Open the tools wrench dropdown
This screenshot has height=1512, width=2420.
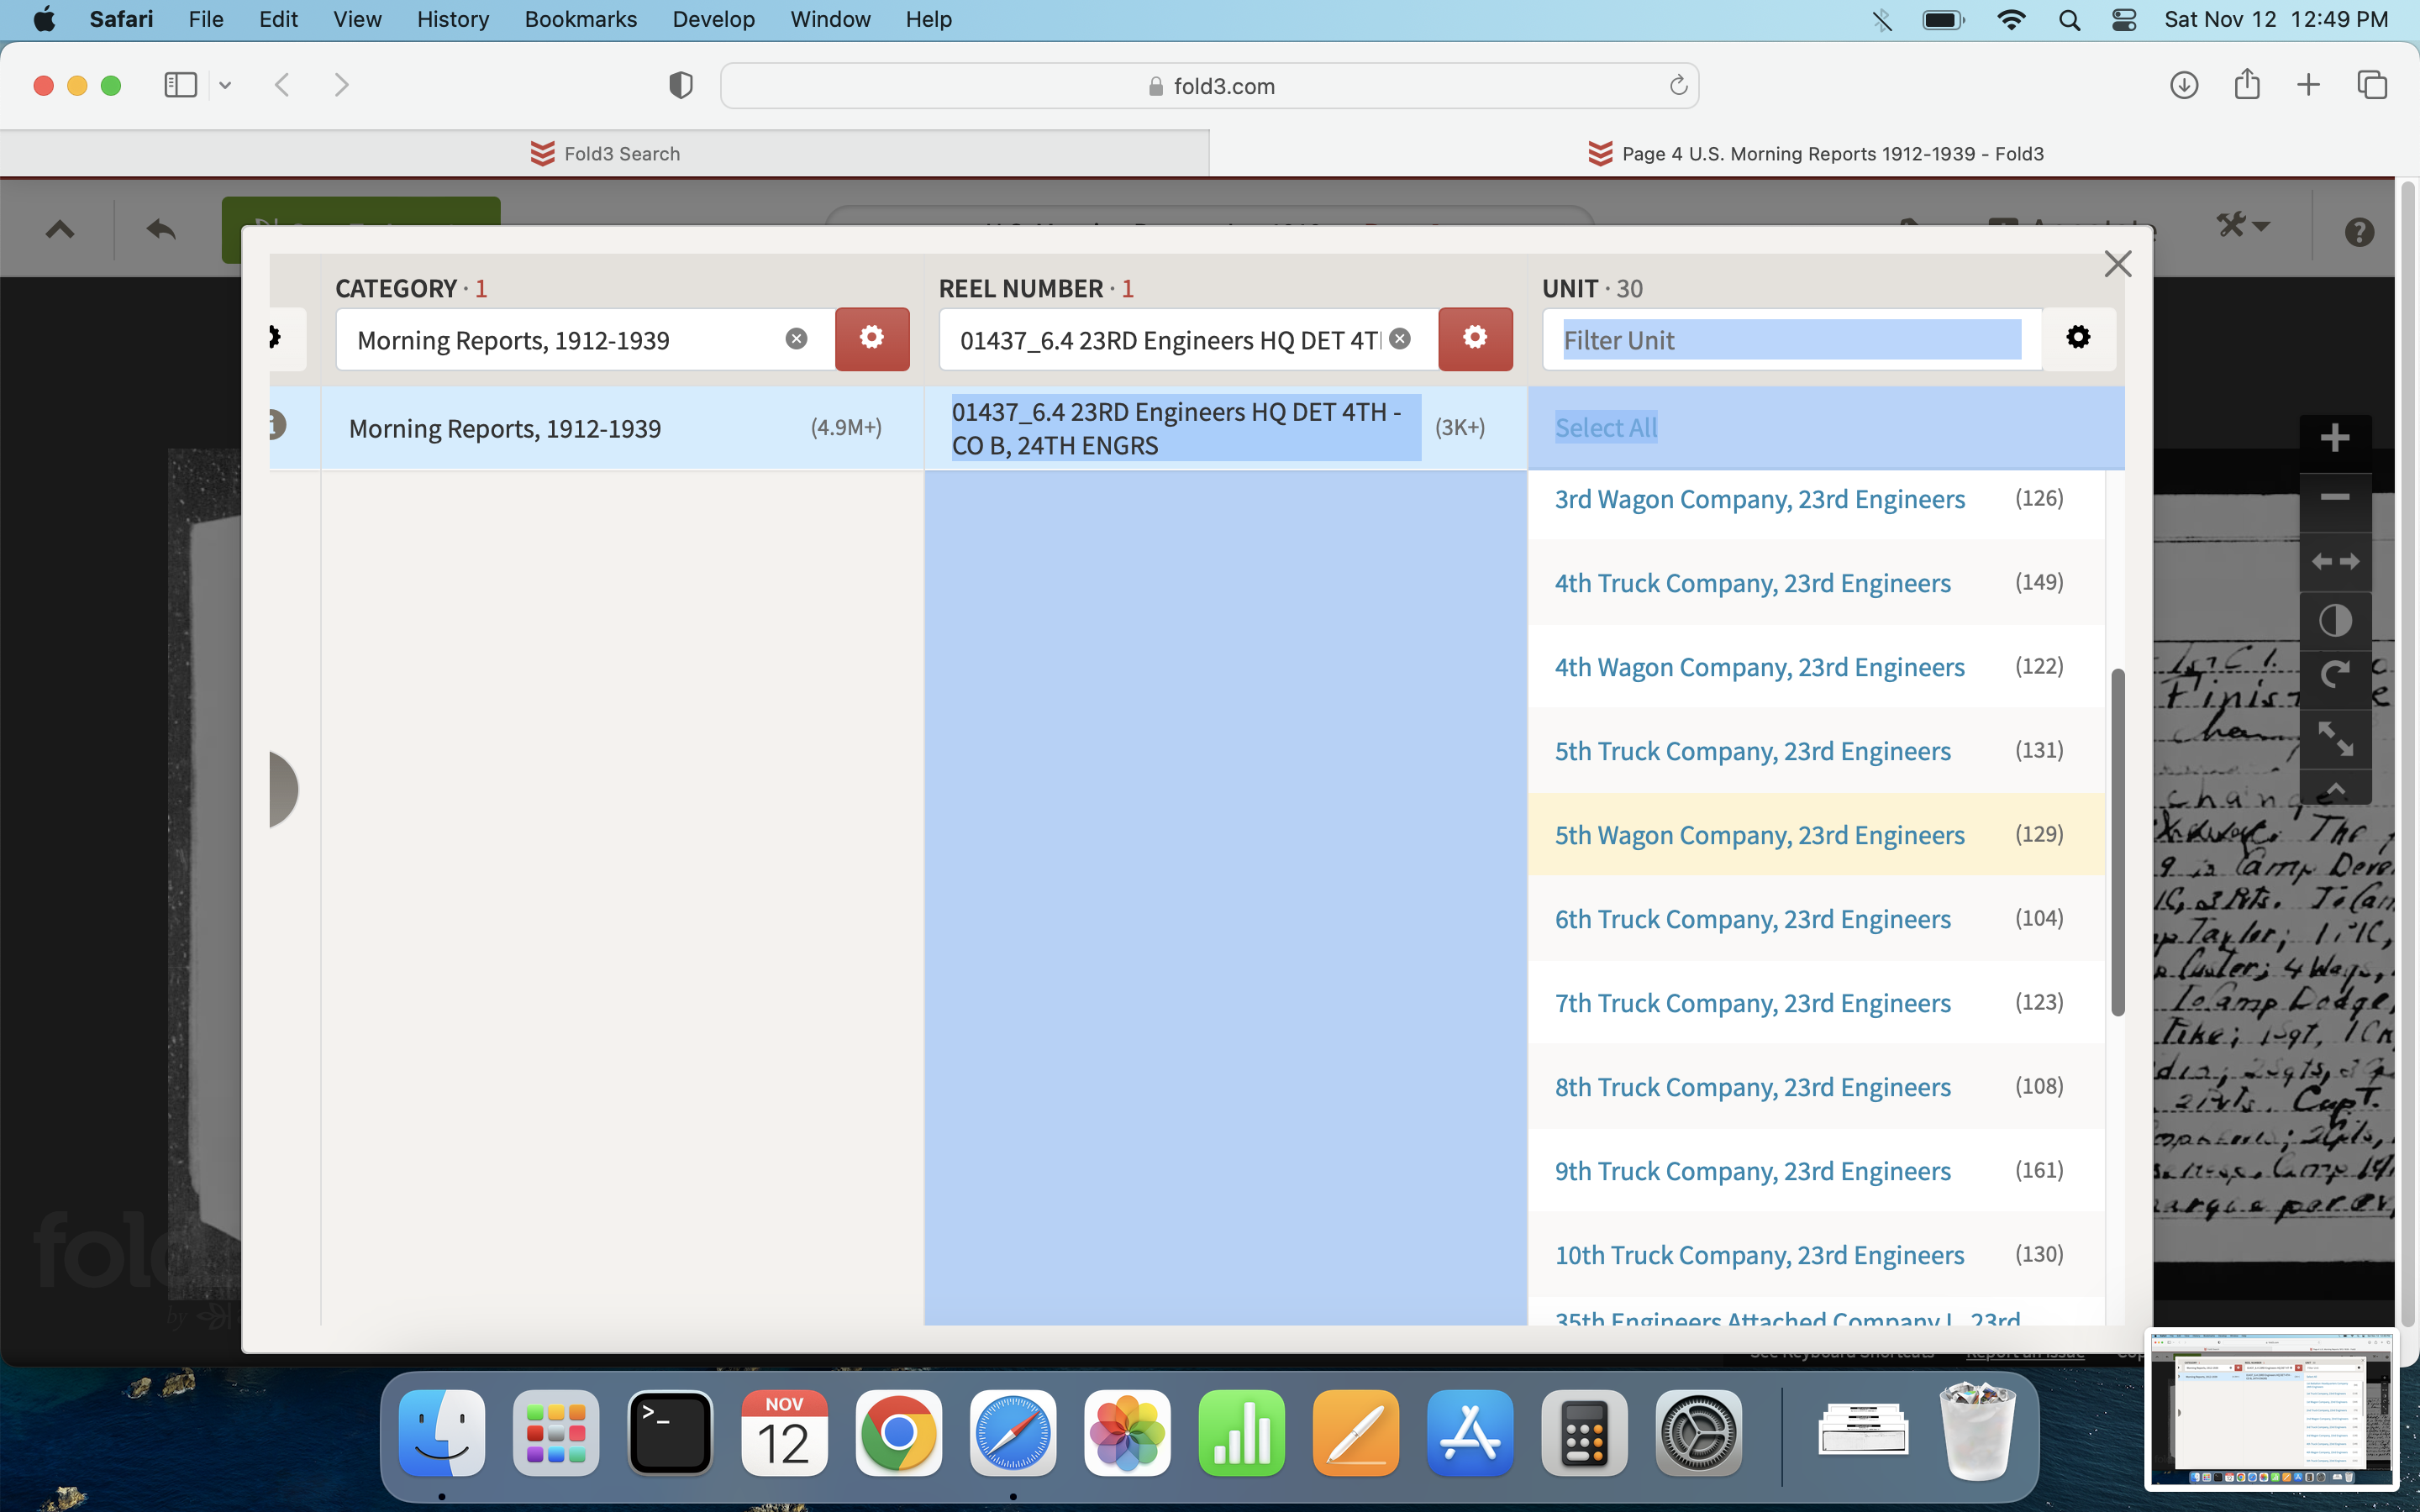2242,227
